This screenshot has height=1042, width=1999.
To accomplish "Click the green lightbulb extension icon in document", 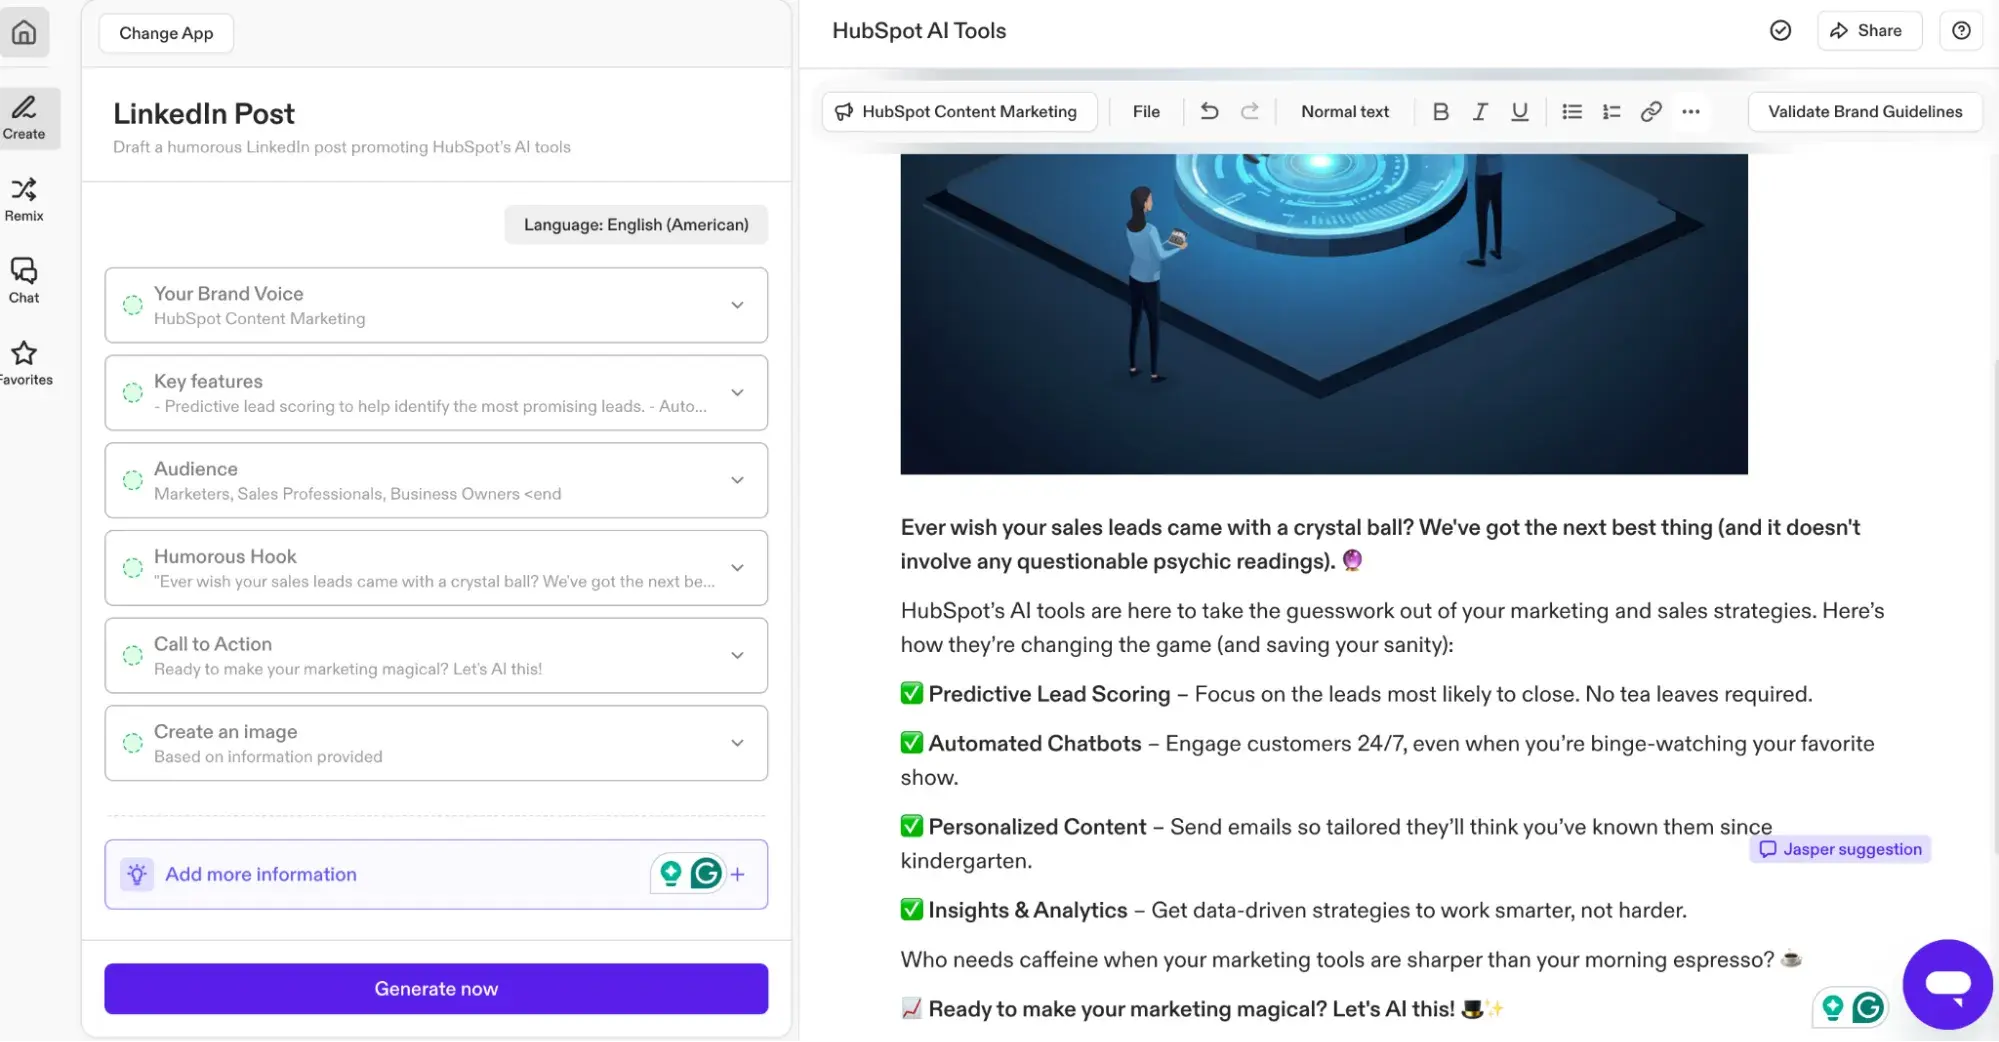I will pyautogui.click(x=1832, y=1007).
